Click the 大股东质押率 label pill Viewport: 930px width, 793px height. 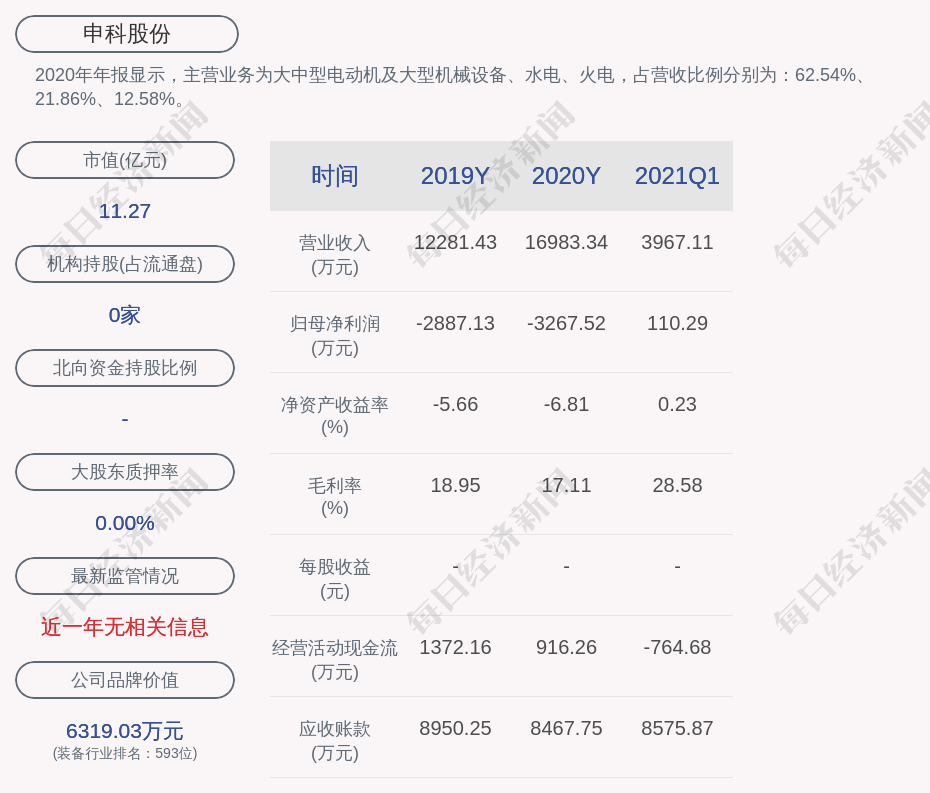click(125, 472)
